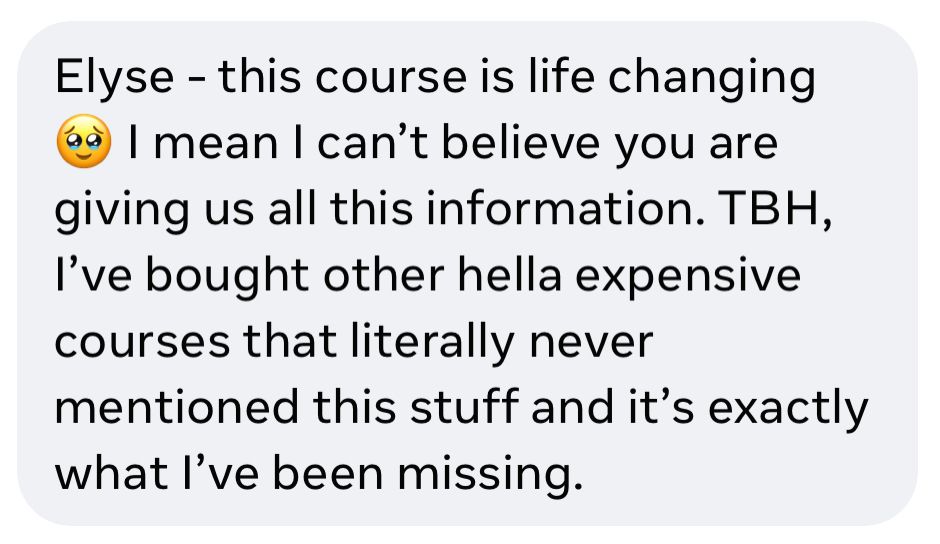The width and height of the screenshot is (940, 544).
Task: Click the word 'believe' in the message
Action: coord(520,143)
